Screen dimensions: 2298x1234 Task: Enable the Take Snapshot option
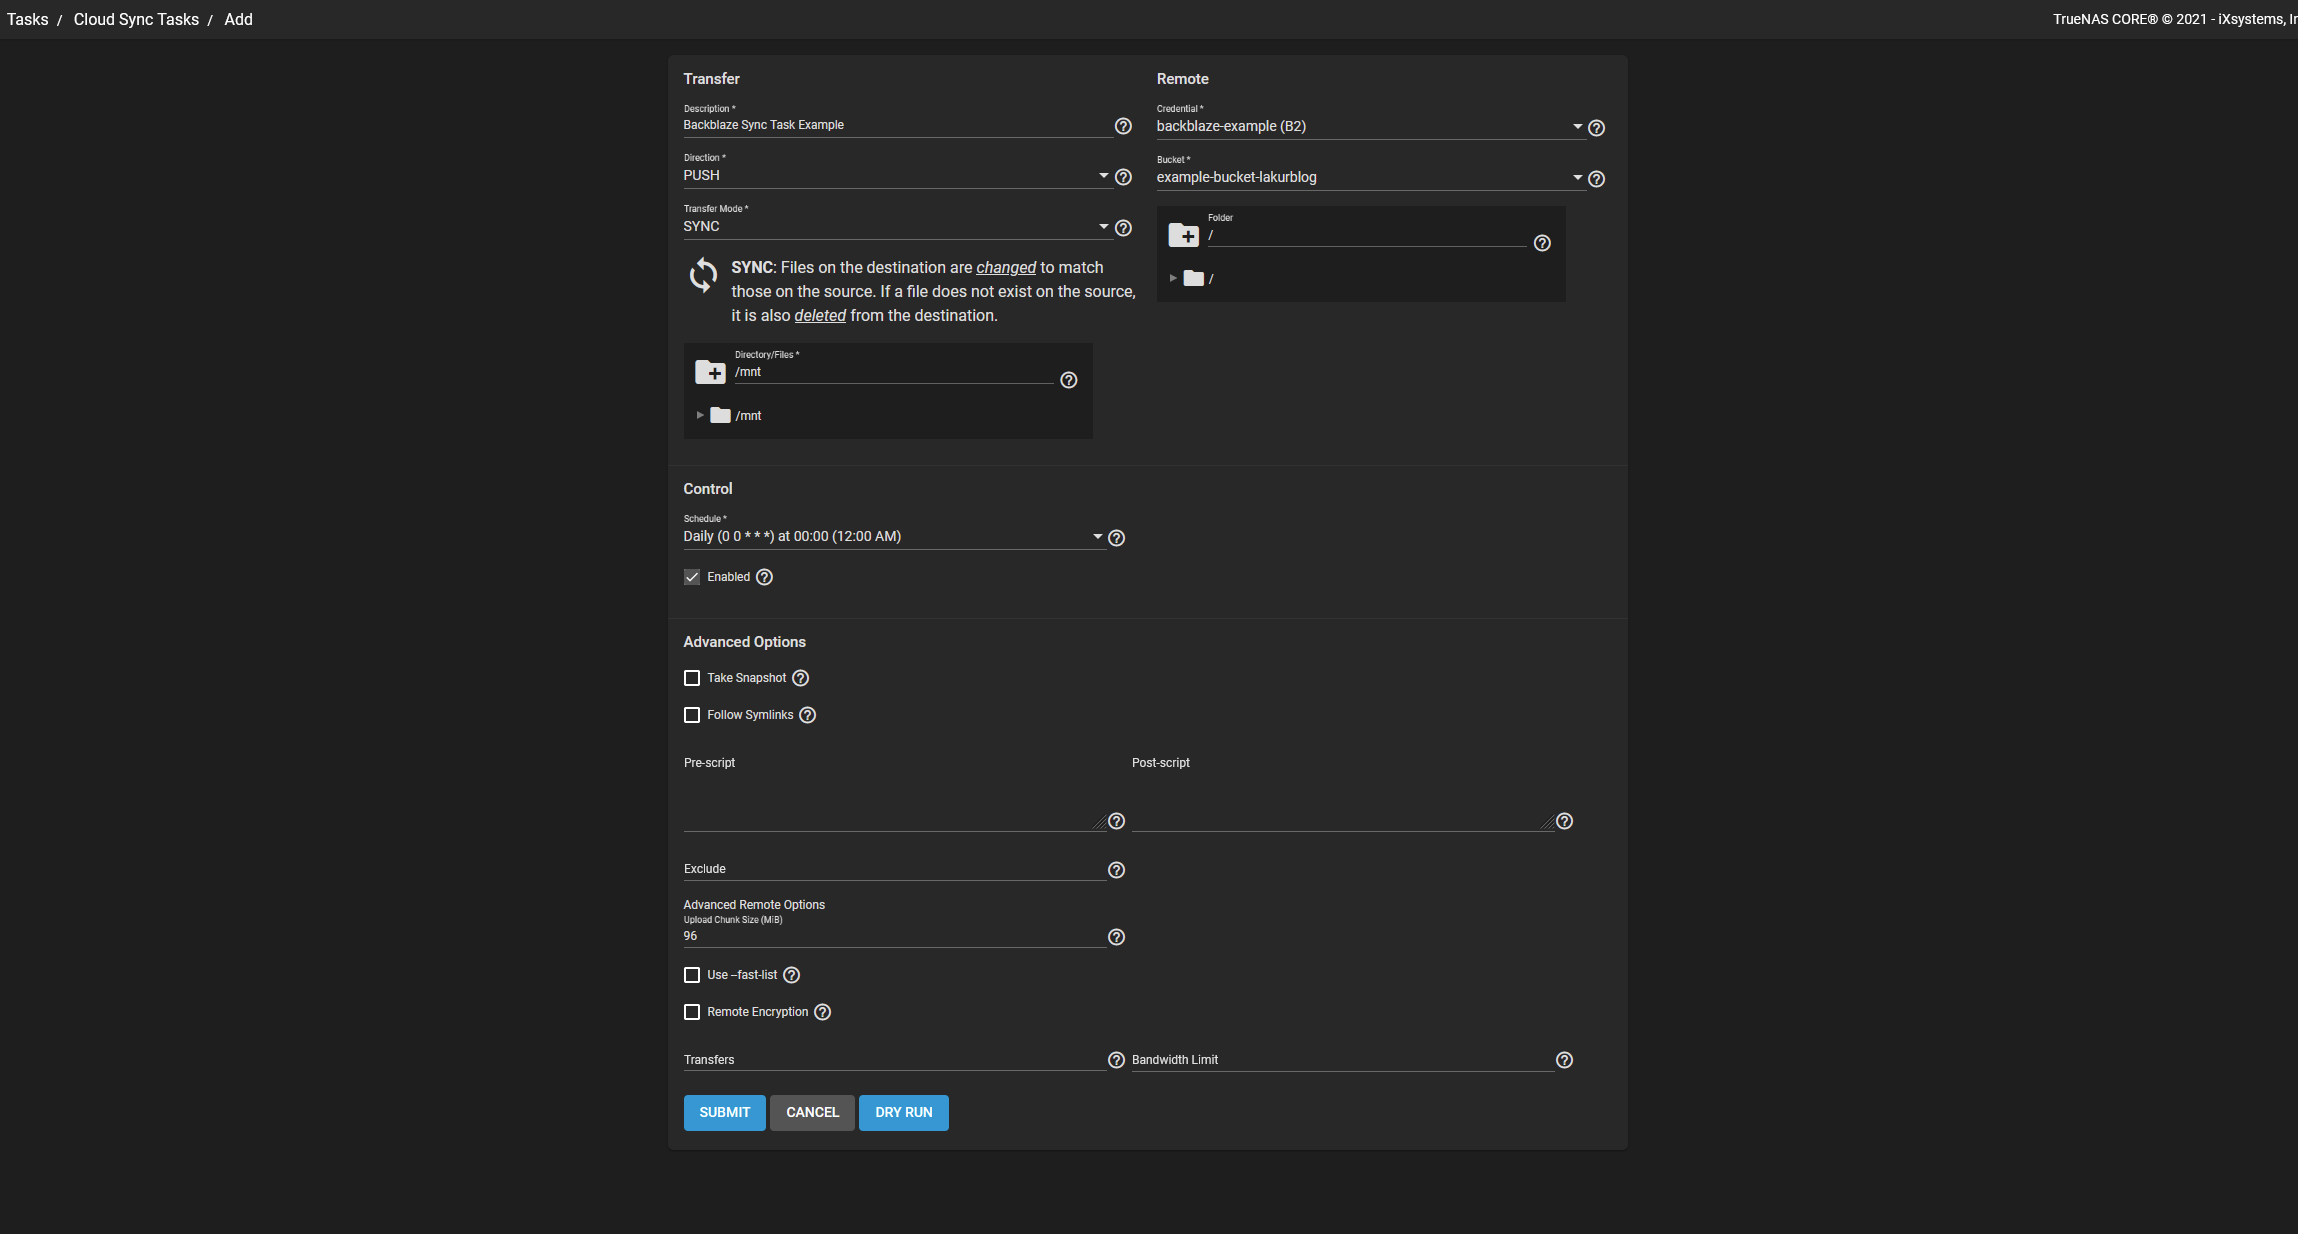pyautogui.click(x=691, y=678)
